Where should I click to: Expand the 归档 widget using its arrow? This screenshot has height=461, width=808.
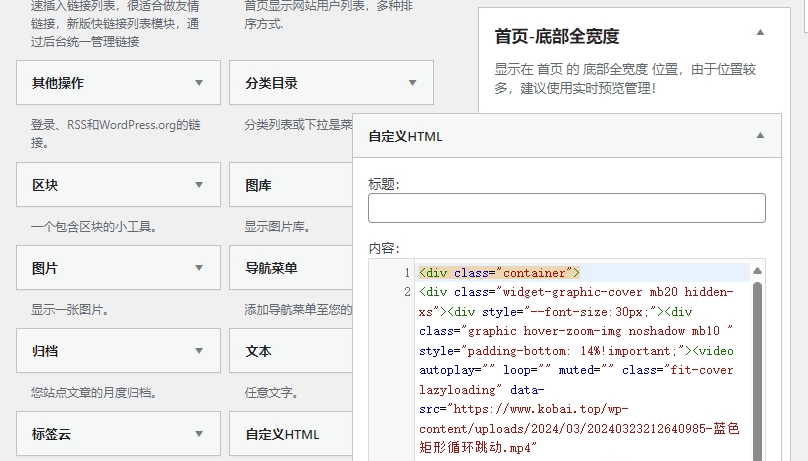pyautogui.click(x=199, y=352)
